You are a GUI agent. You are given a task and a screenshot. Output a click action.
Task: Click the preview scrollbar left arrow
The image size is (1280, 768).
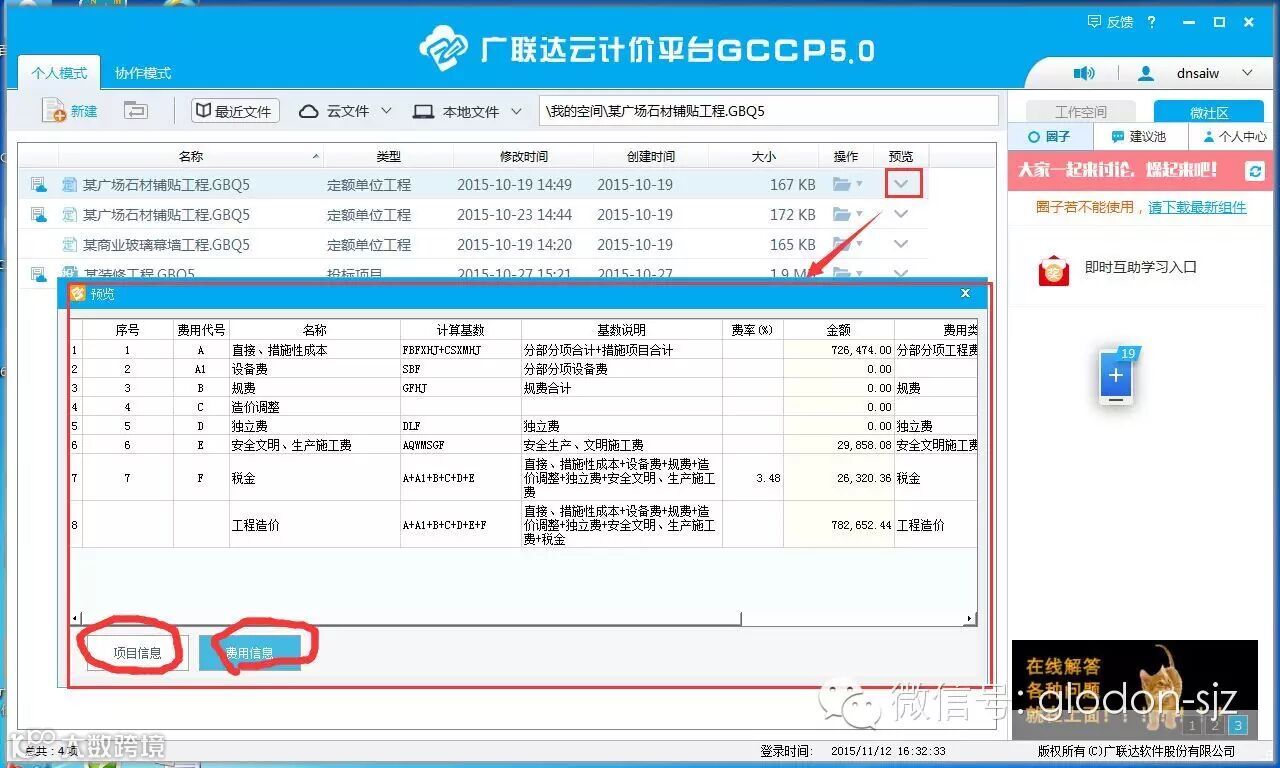click(75, 618)
